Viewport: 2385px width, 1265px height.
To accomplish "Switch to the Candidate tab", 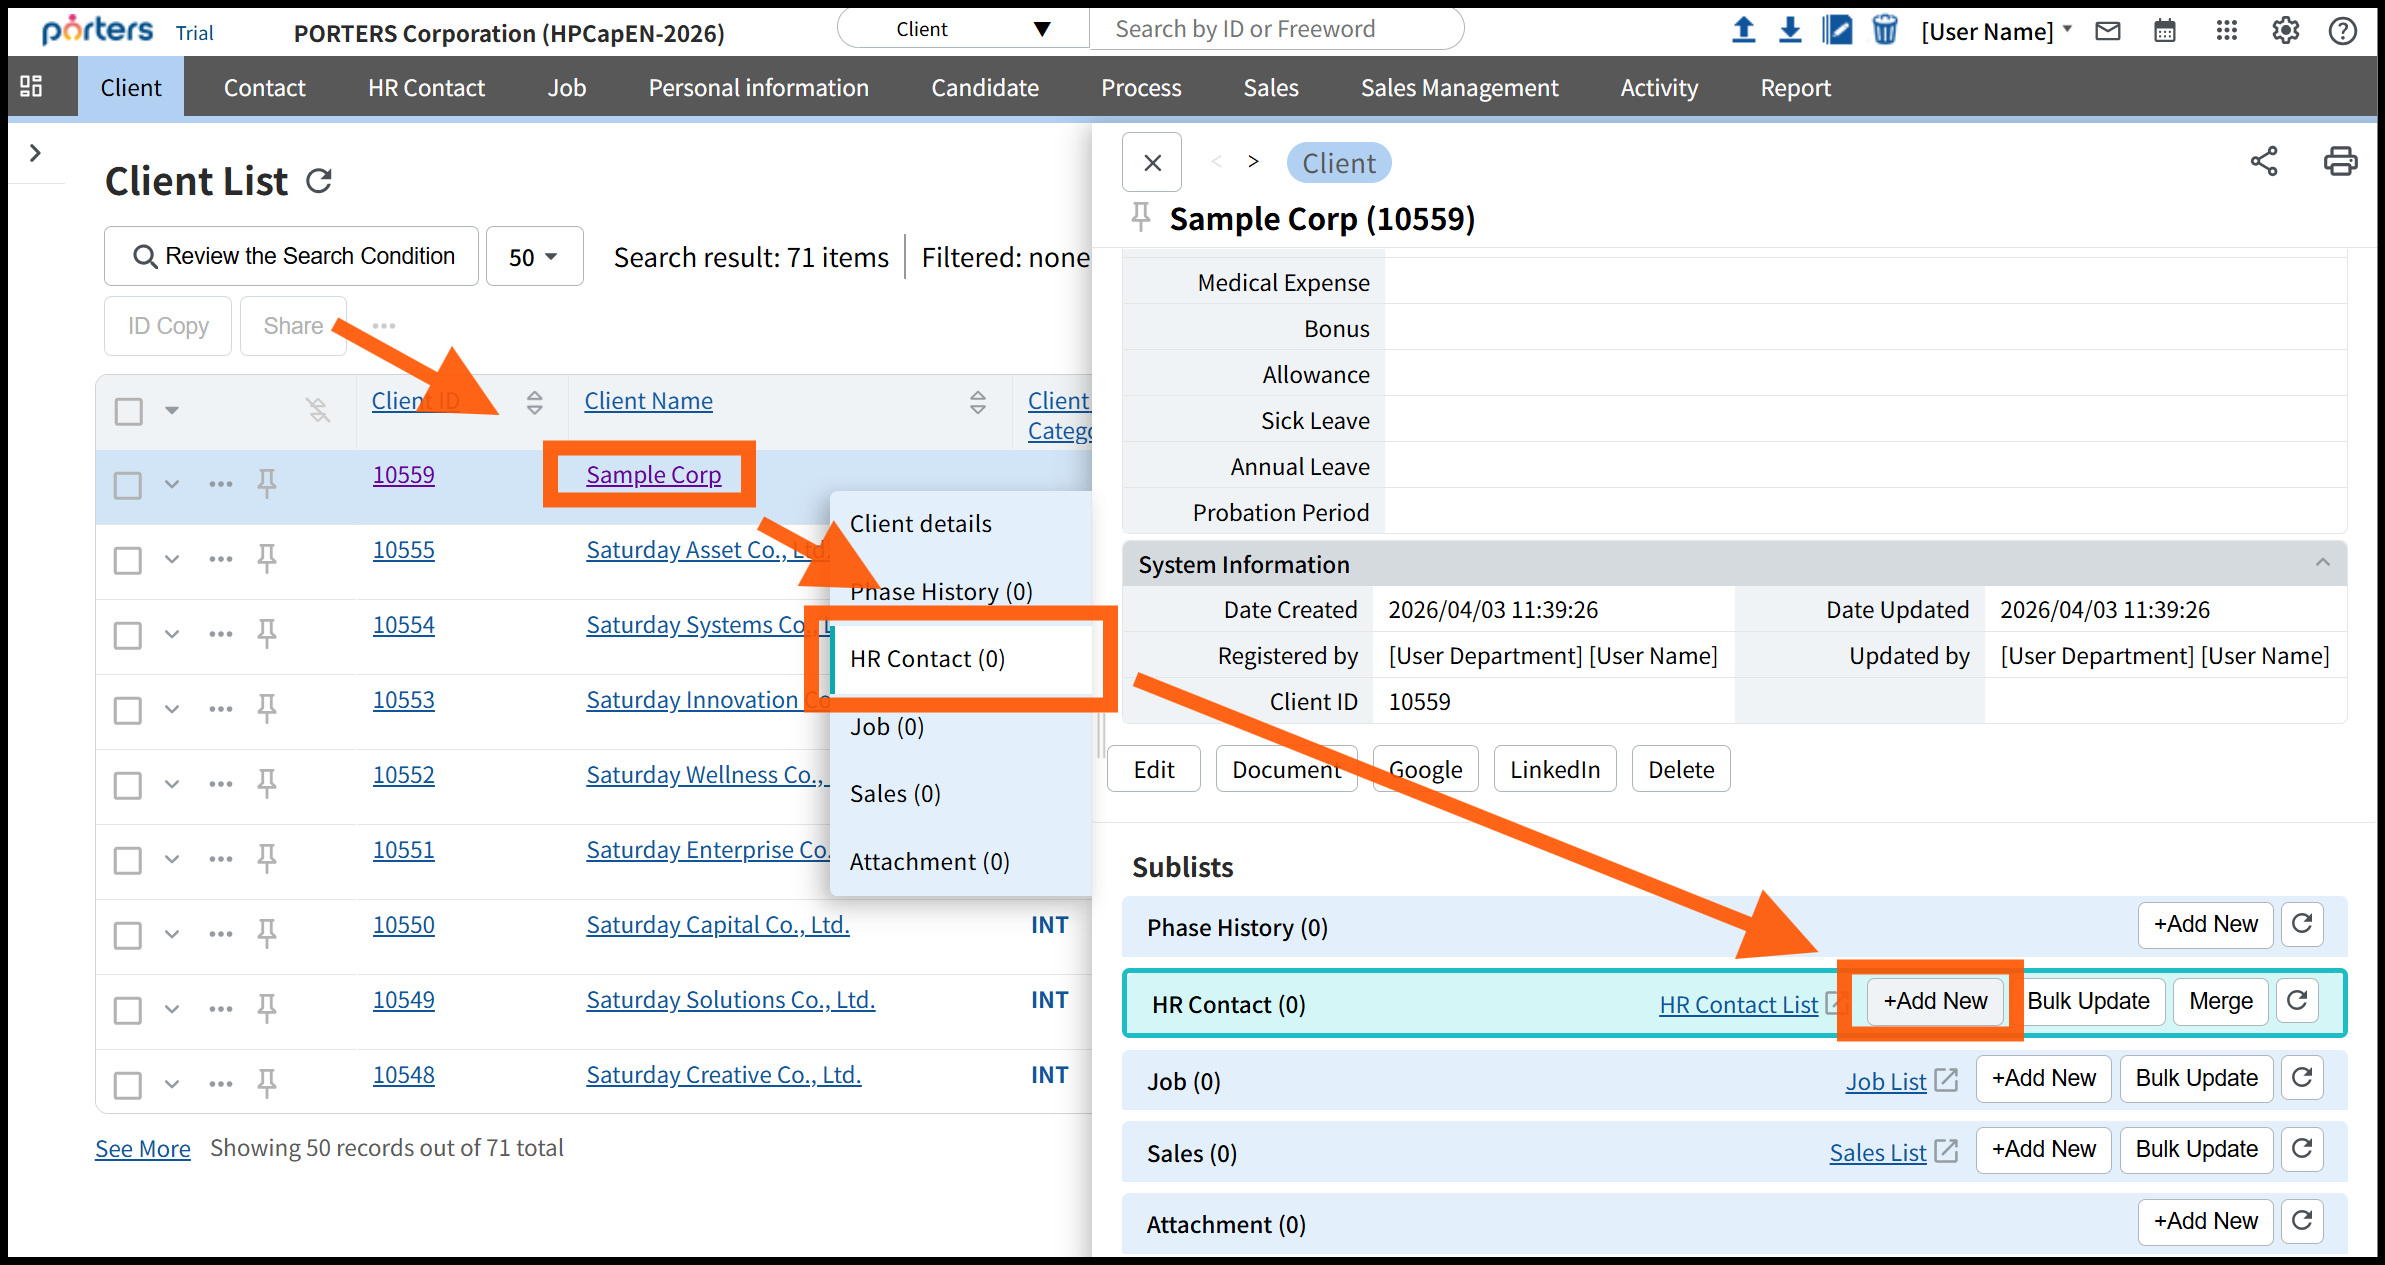I will [984, 88].
